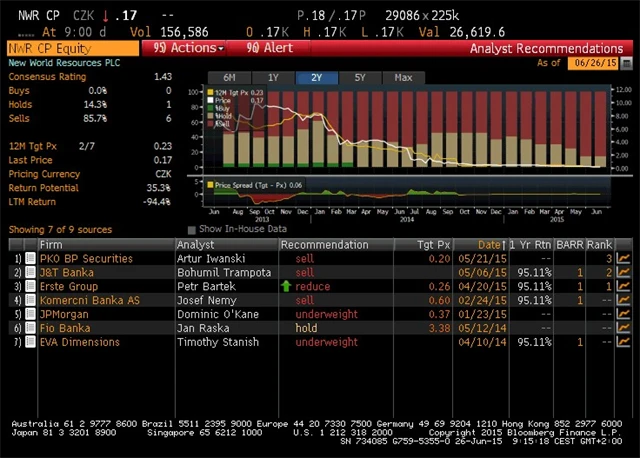This screenshot has height=458, width=640.
Task: Open Erste Group row chart icon
Action: [x=624, y=286]
